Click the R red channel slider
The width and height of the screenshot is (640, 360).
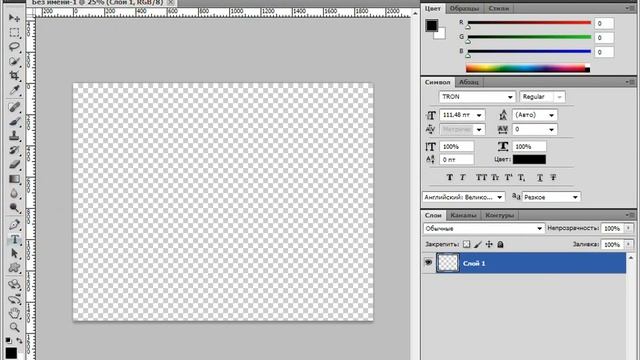pyautogui.click(x=529, y=23)
